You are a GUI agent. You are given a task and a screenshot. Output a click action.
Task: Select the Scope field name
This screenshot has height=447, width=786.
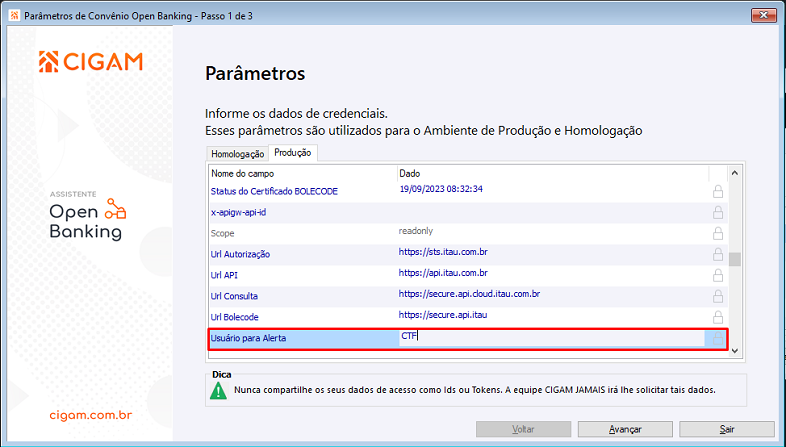point(223,234)
